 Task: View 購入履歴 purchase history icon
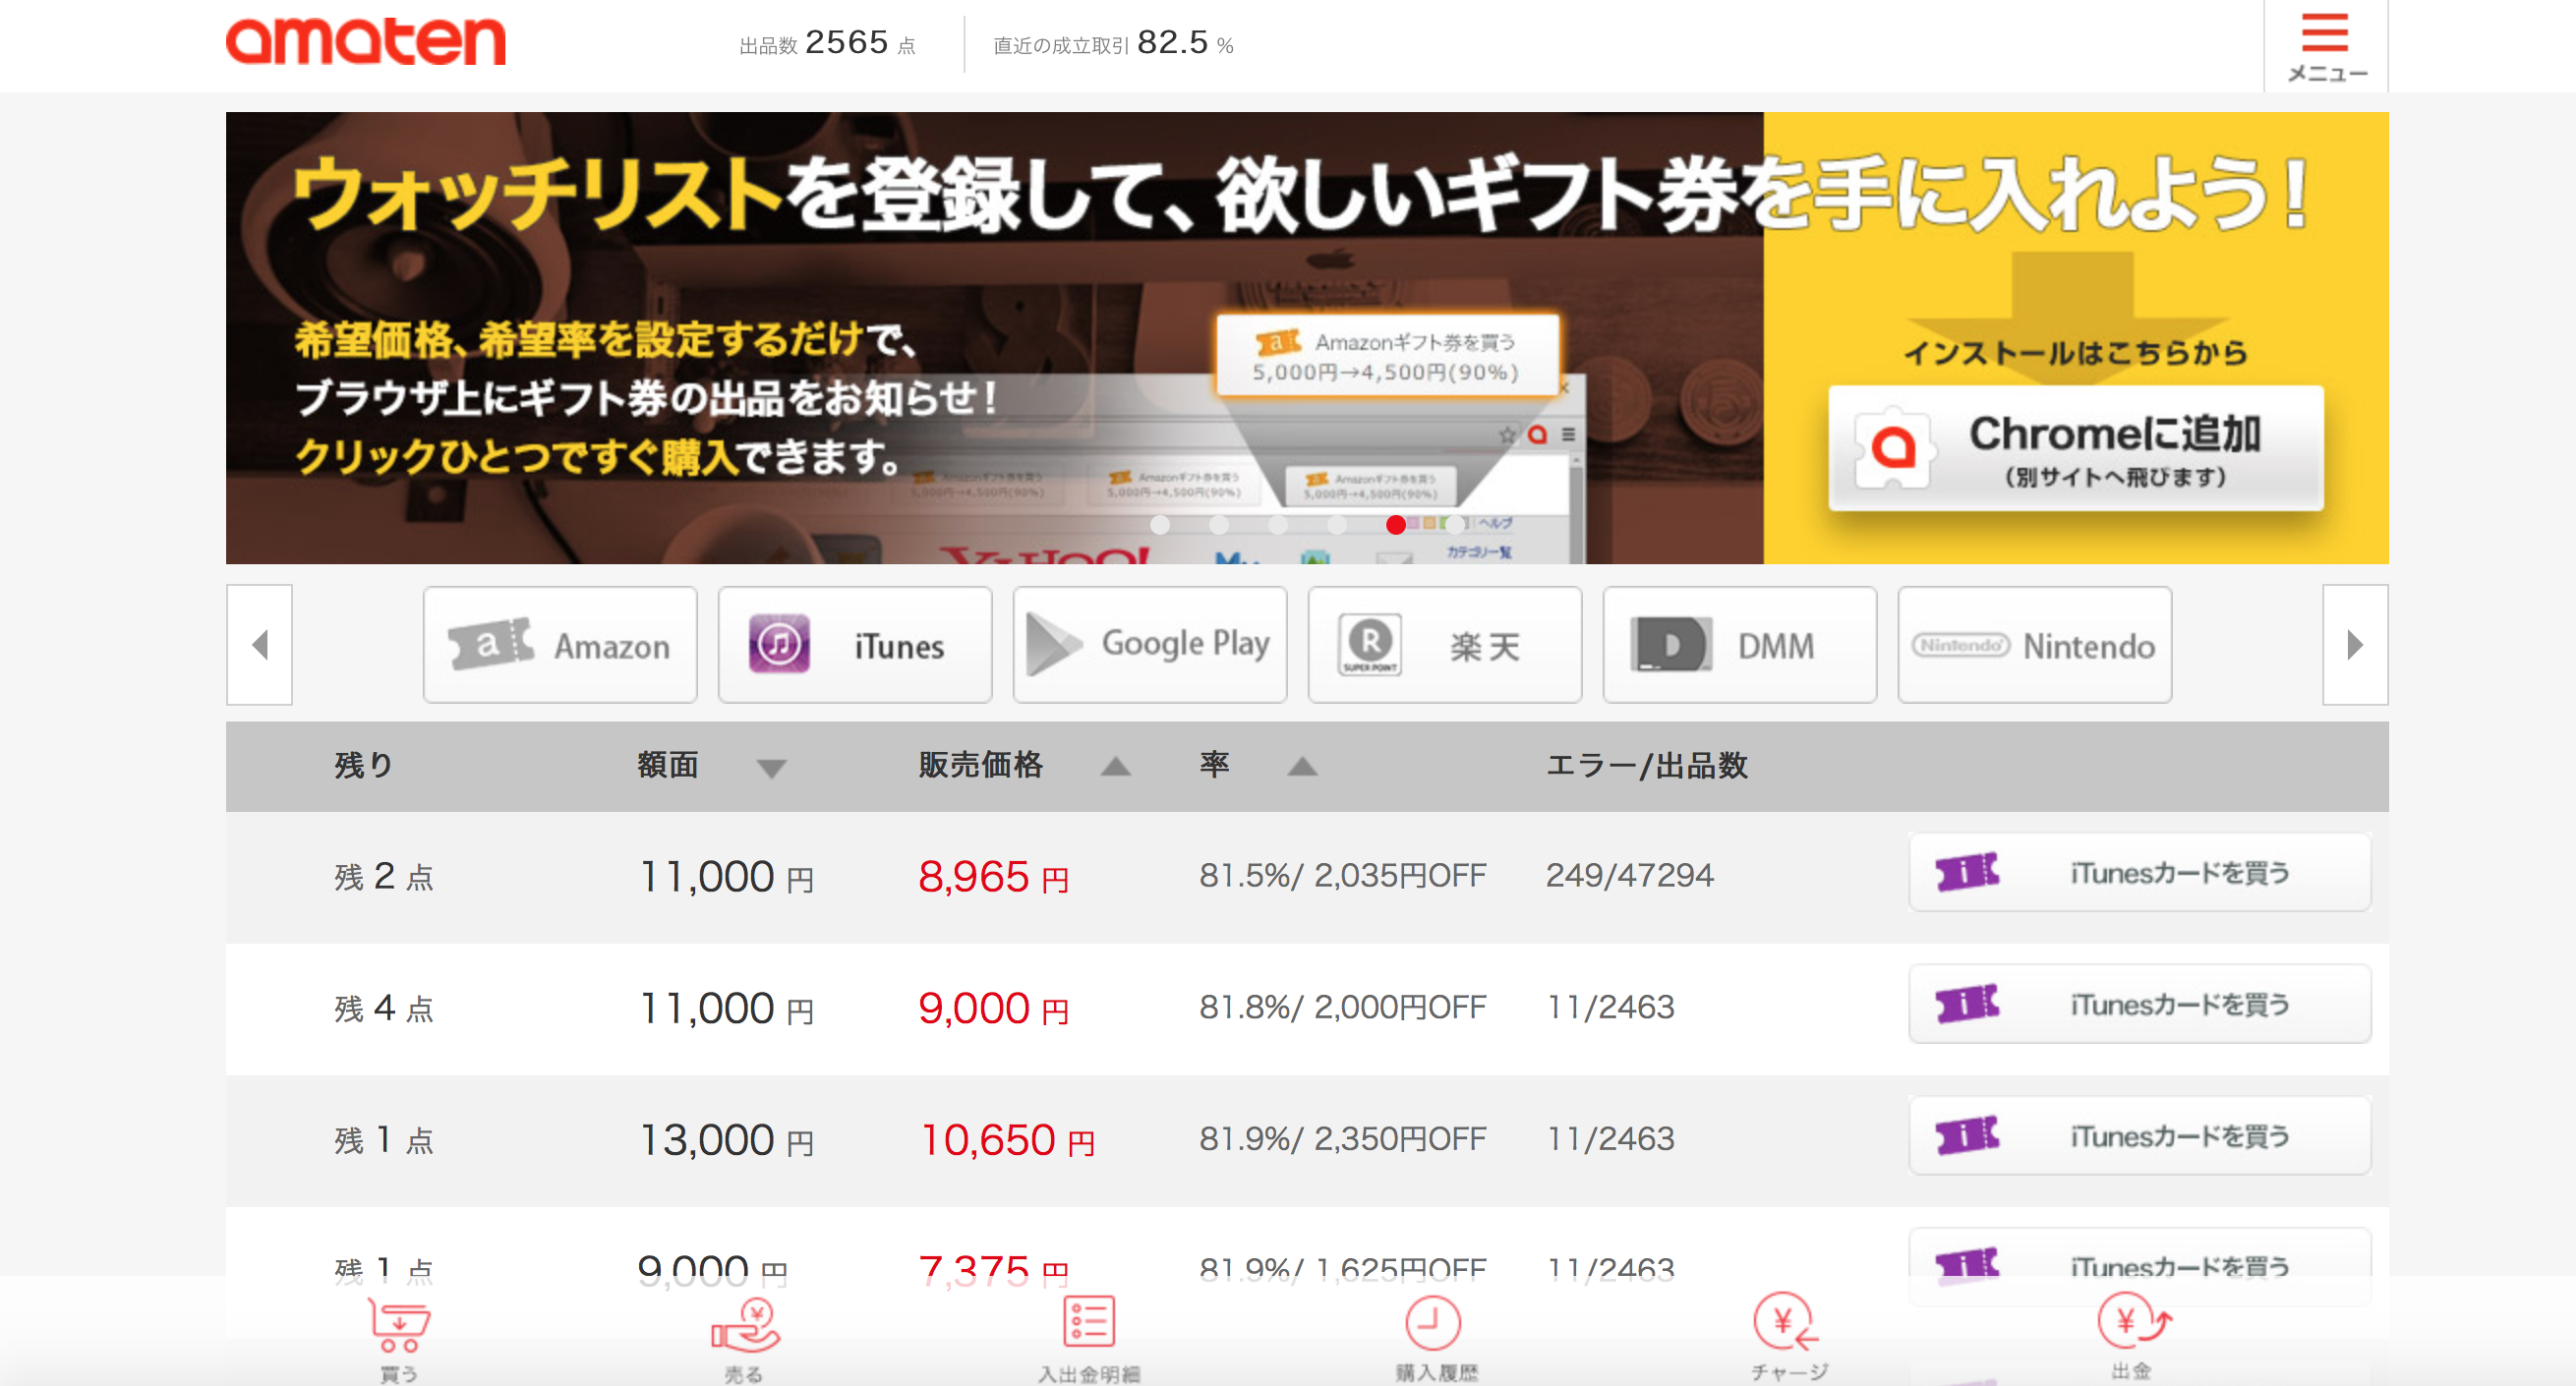(1434, 1330)
